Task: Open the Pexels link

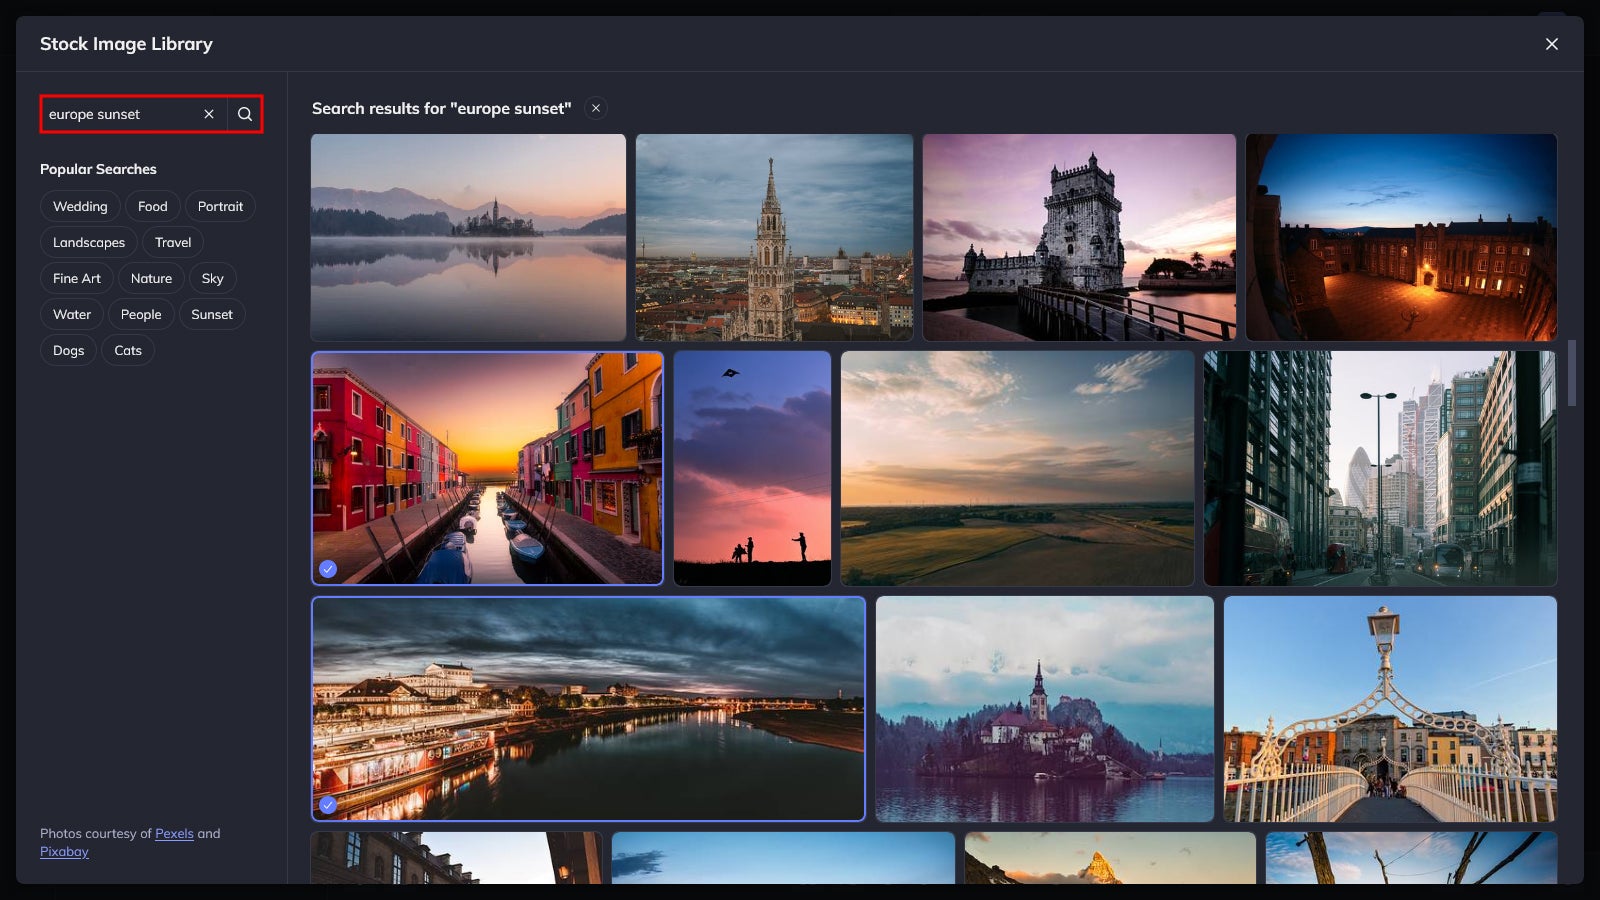Action: click(x=174, y=833)
